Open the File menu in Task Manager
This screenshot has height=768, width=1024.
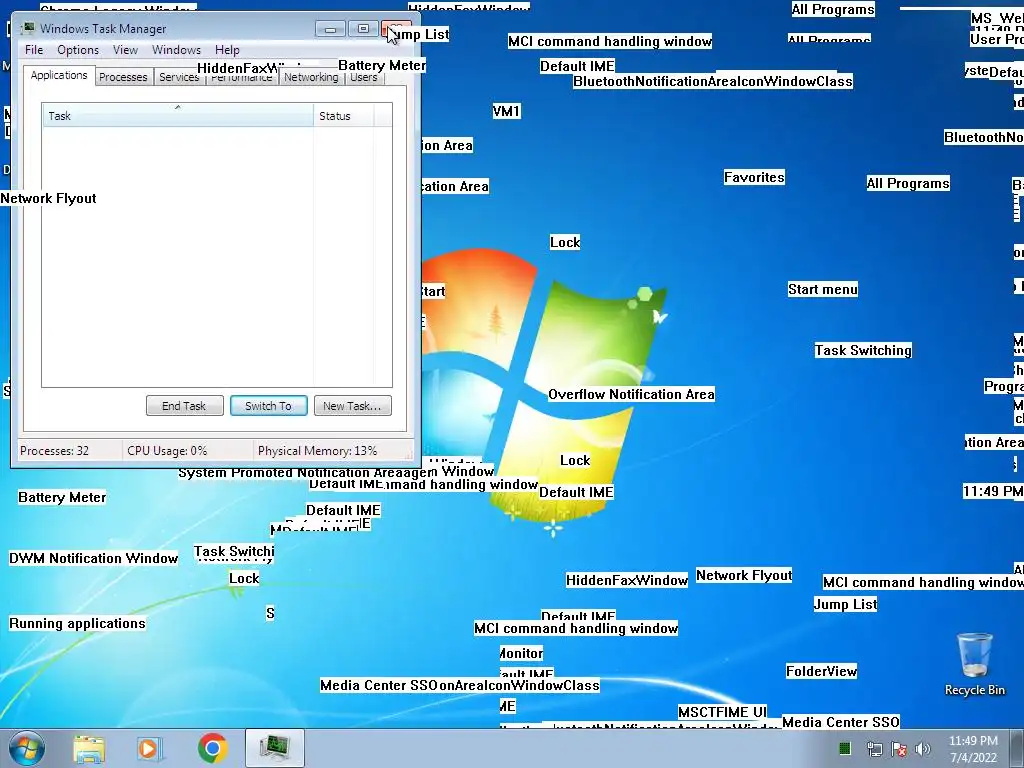34,50
